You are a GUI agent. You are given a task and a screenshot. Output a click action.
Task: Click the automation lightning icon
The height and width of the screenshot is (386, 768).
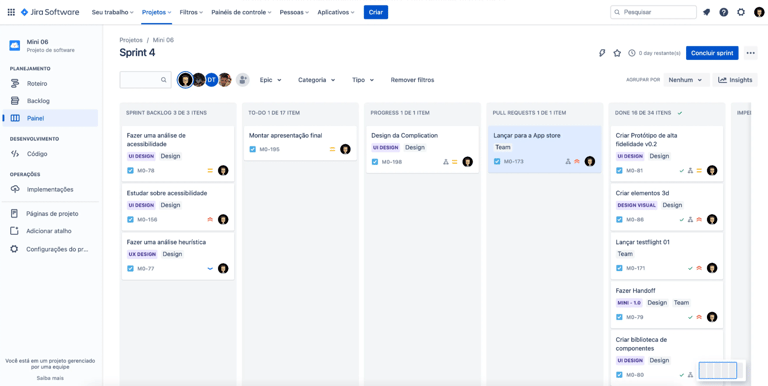coord(602,53)
